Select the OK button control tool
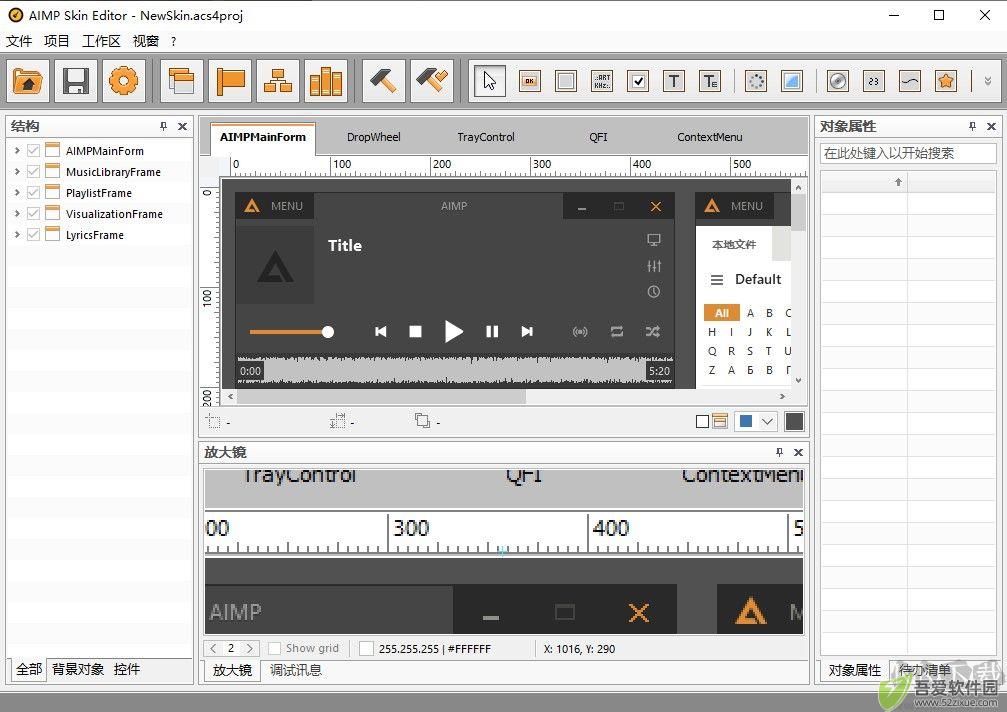Screen dimensions: 1007x712 (x=530, y=81)
